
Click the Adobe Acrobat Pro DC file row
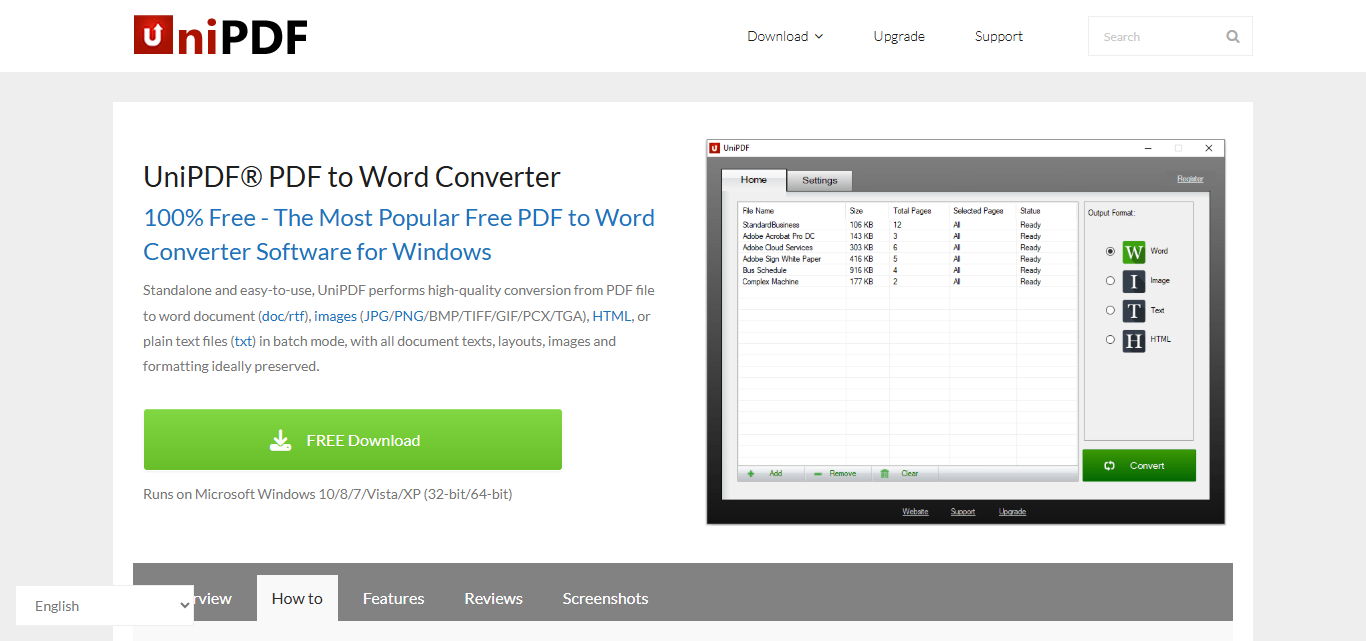click(908, 236)
